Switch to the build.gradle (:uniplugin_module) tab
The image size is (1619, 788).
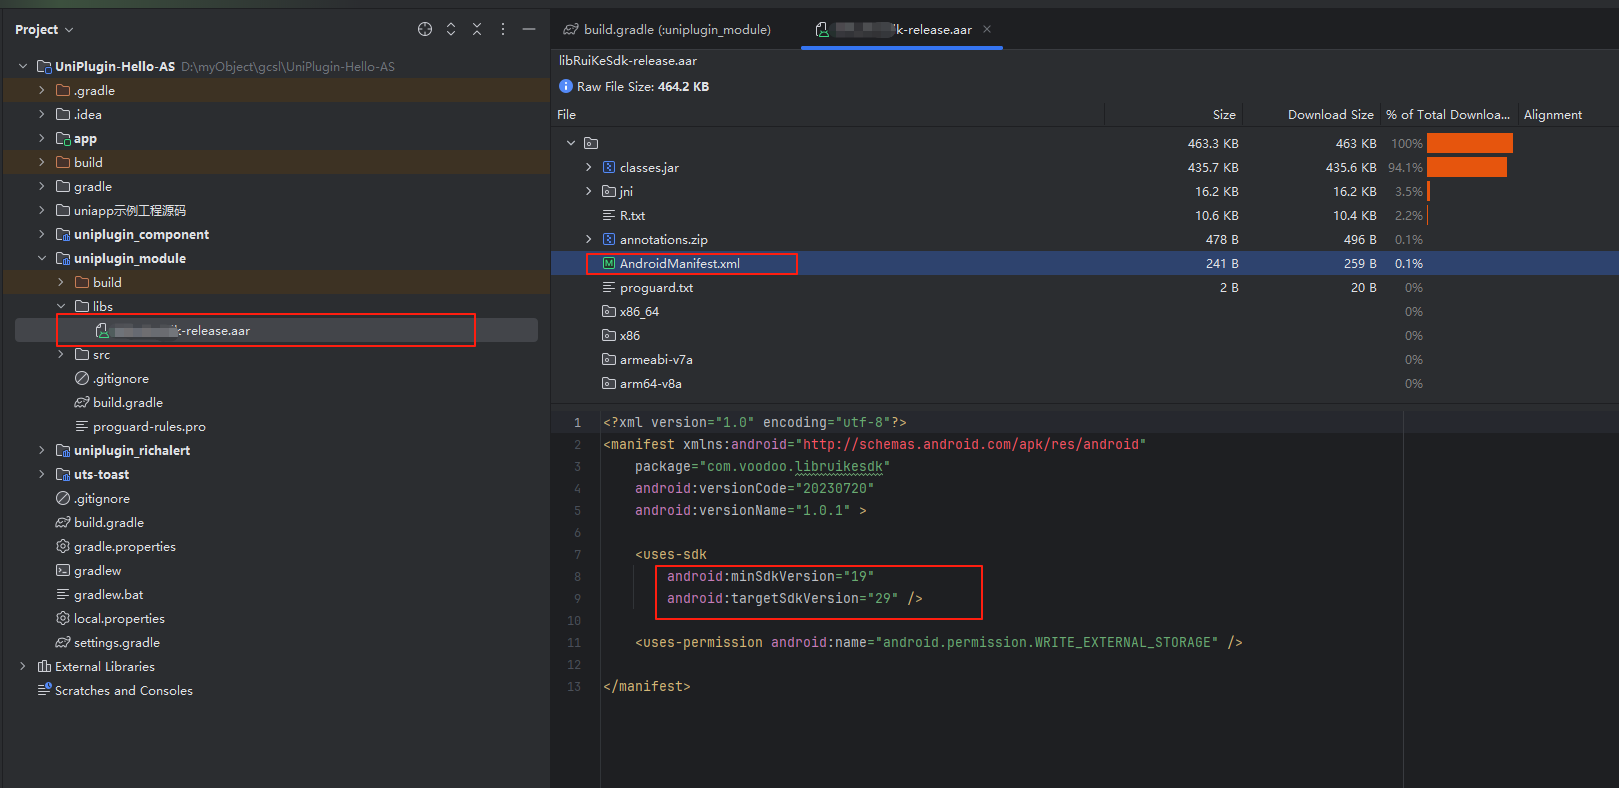667,30
